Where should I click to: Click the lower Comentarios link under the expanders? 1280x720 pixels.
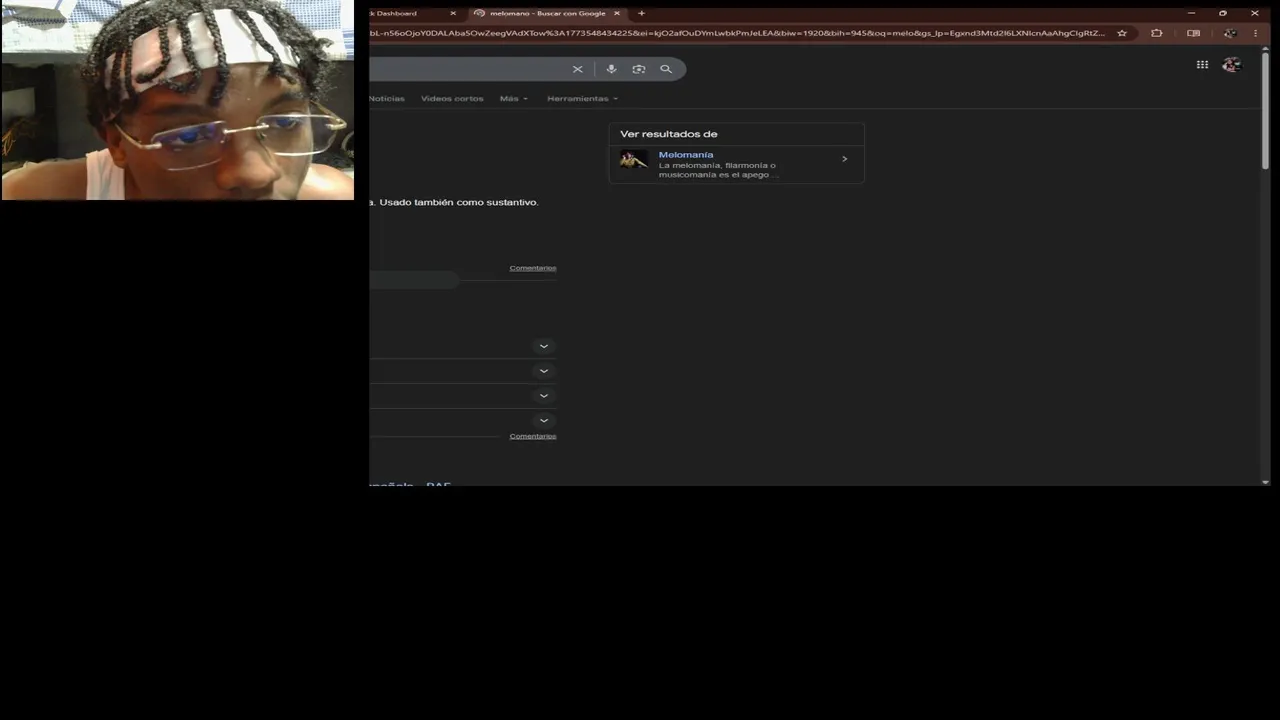(533, 436)
